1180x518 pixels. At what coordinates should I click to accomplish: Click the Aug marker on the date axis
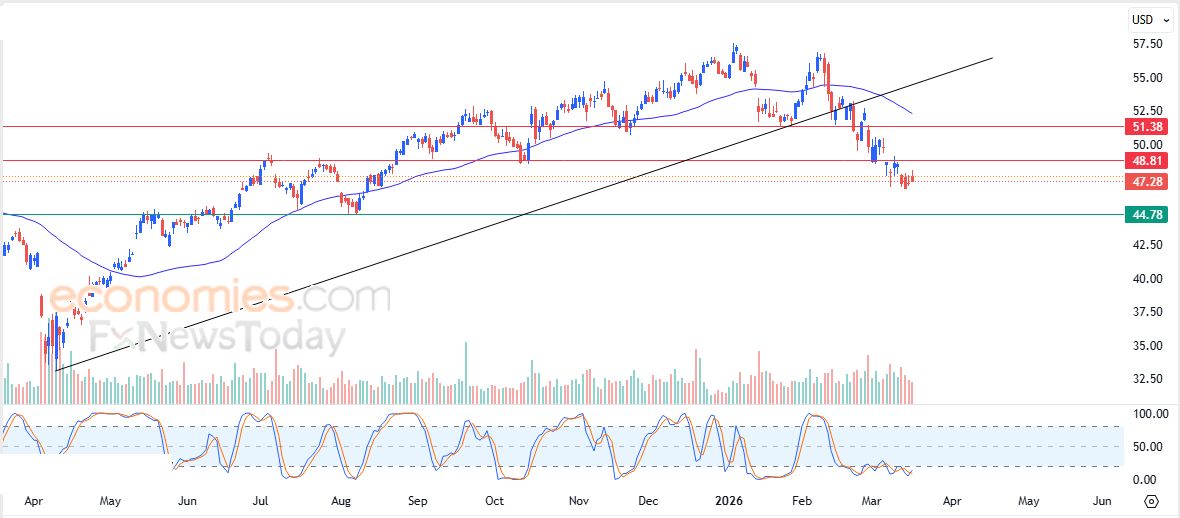coord(341,500)
